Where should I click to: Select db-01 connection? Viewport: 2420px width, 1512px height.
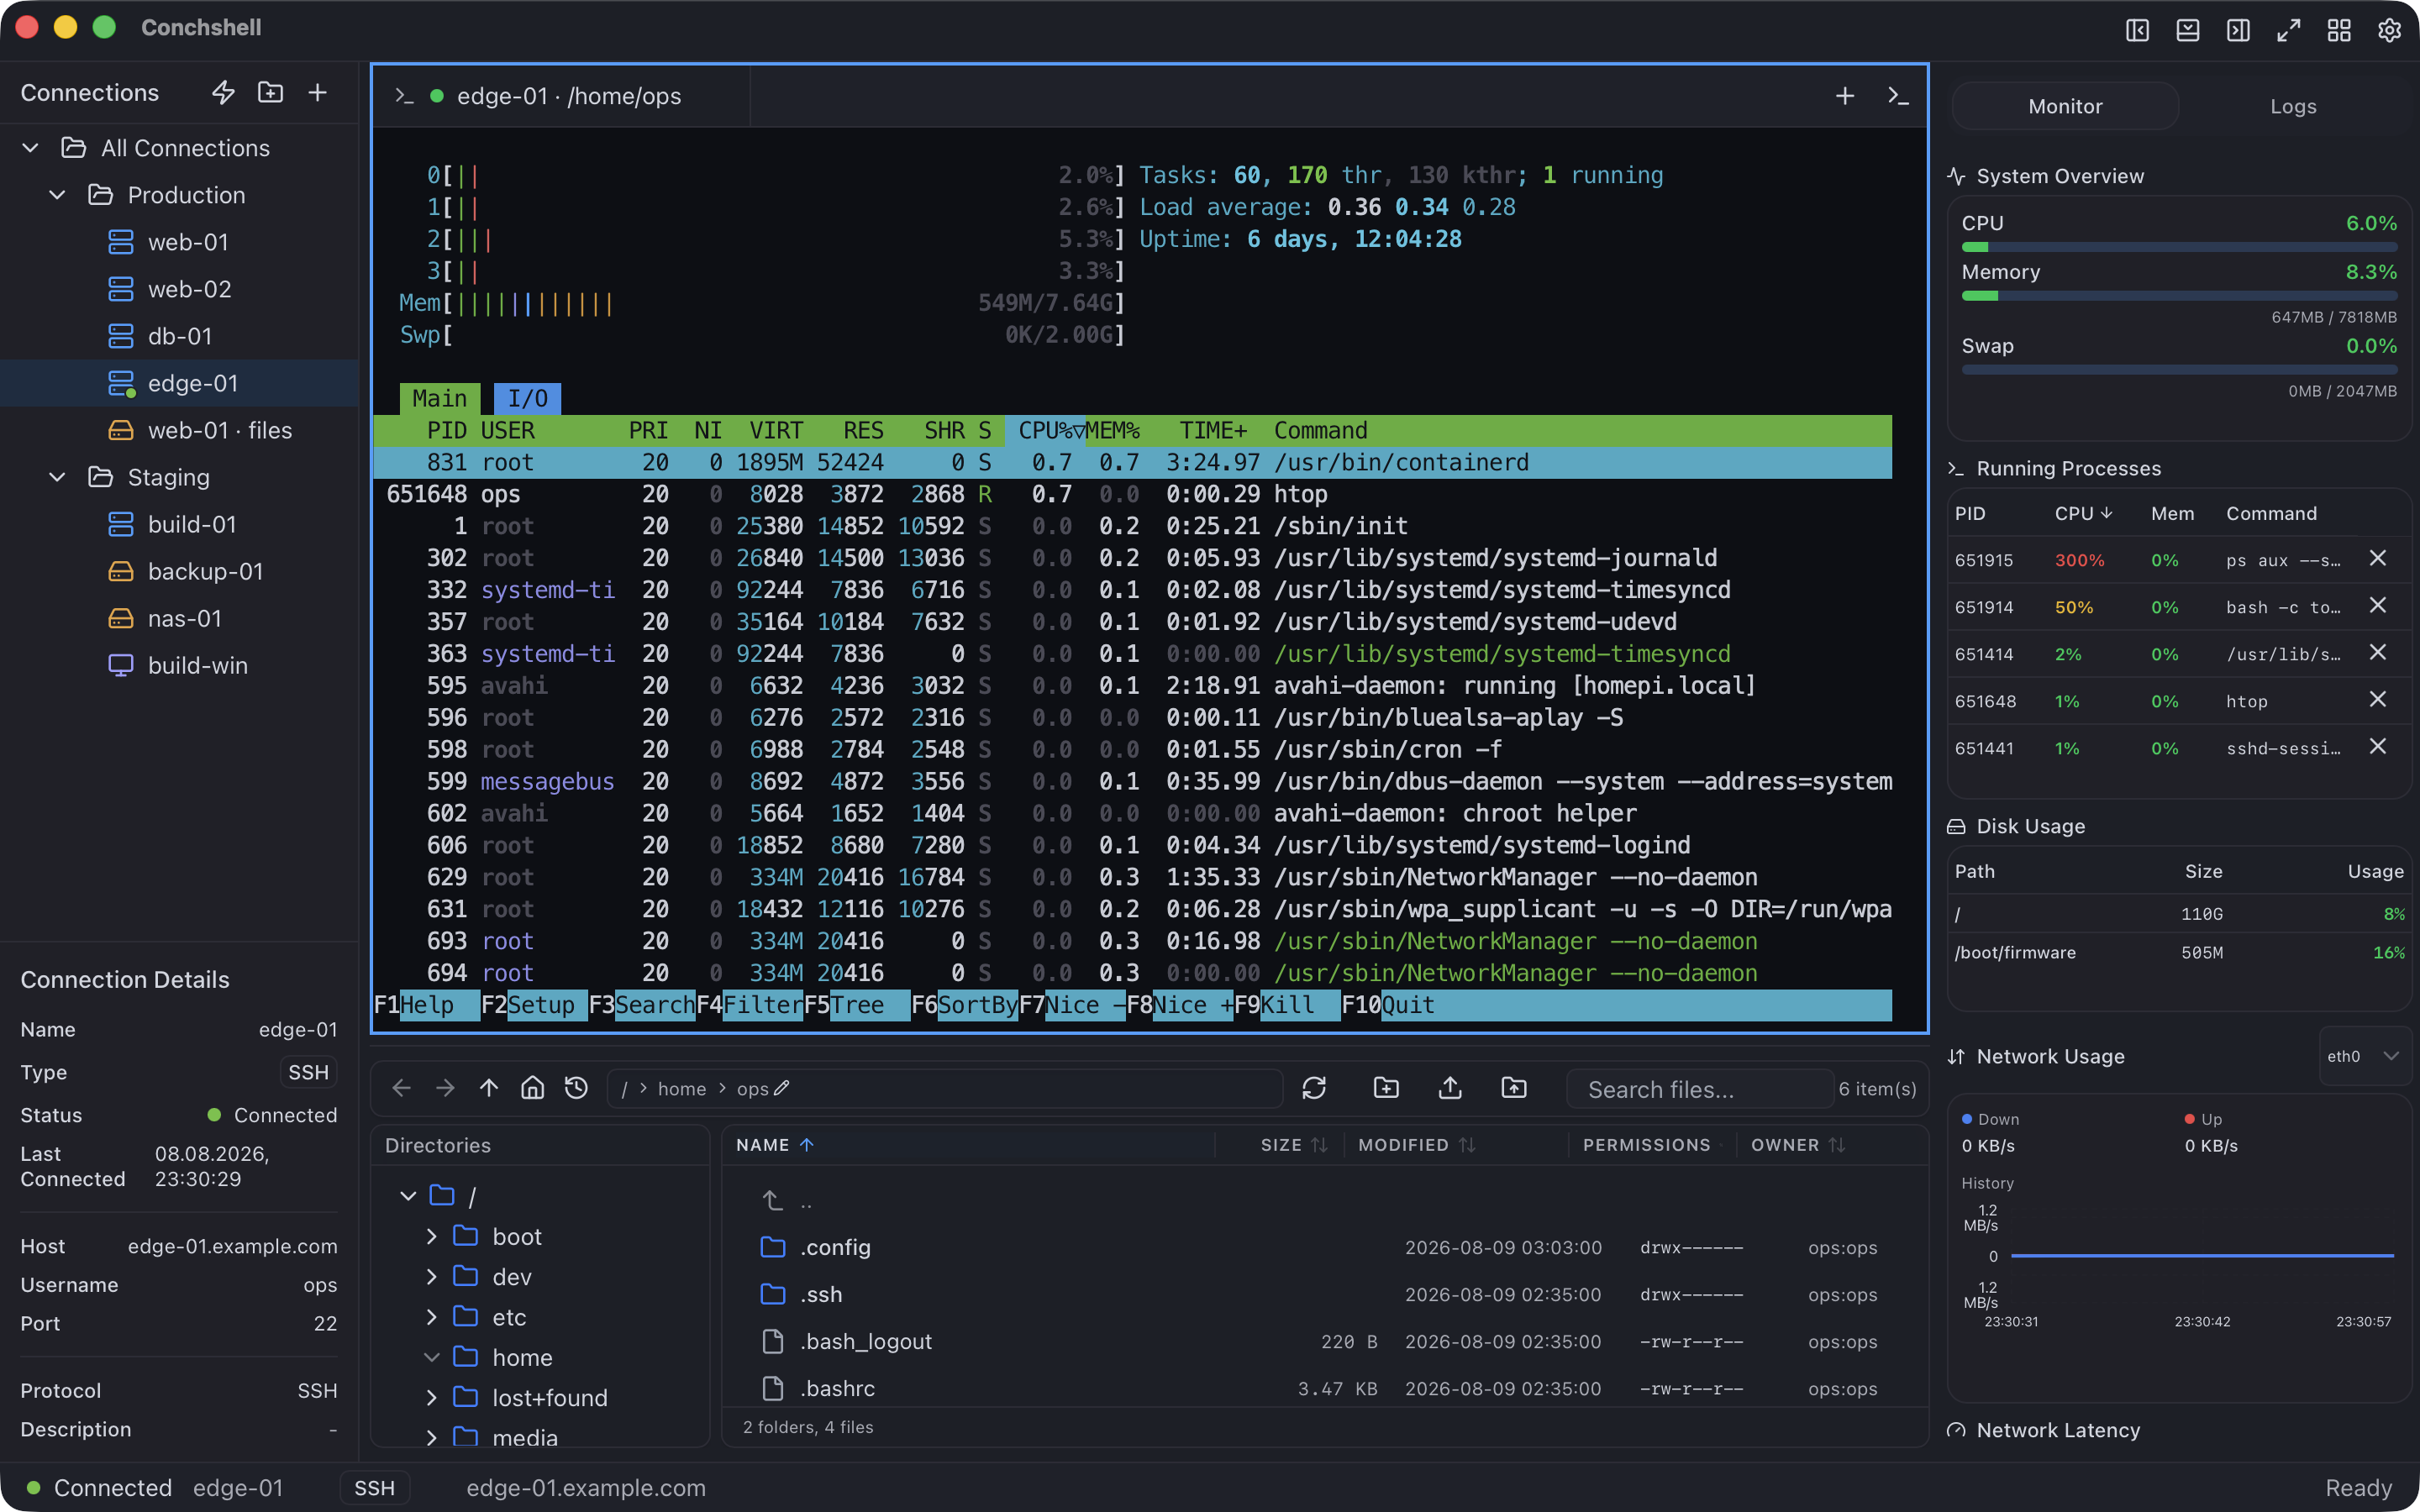pos(180,336)
